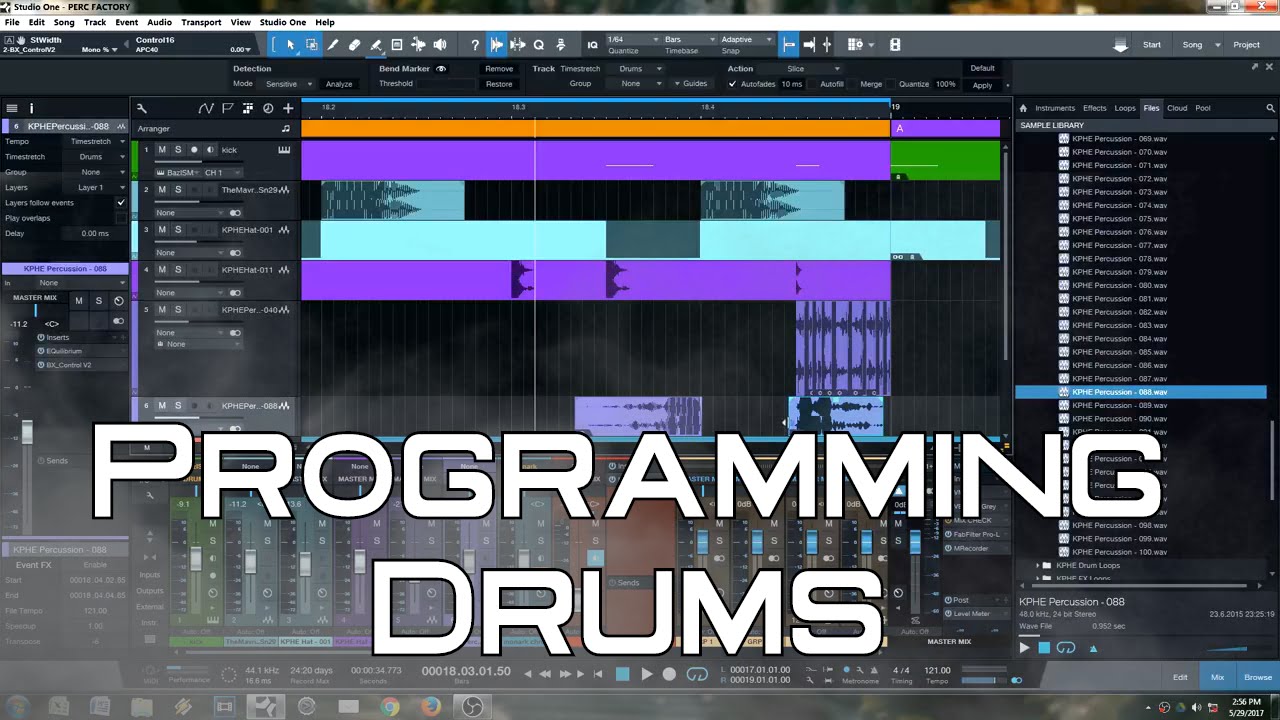Open the Browse view button
The image size is (1280, 720).
click(1258, 677)
